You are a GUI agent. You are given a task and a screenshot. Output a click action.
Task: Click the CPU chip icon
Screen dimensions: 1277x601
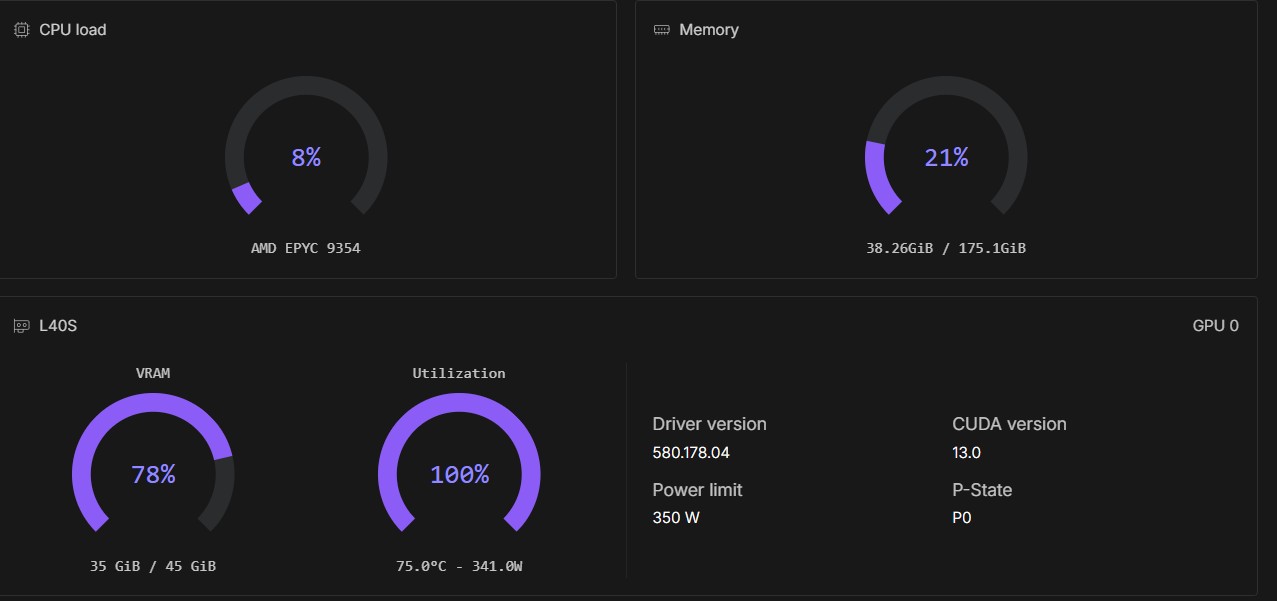point(21,30)
